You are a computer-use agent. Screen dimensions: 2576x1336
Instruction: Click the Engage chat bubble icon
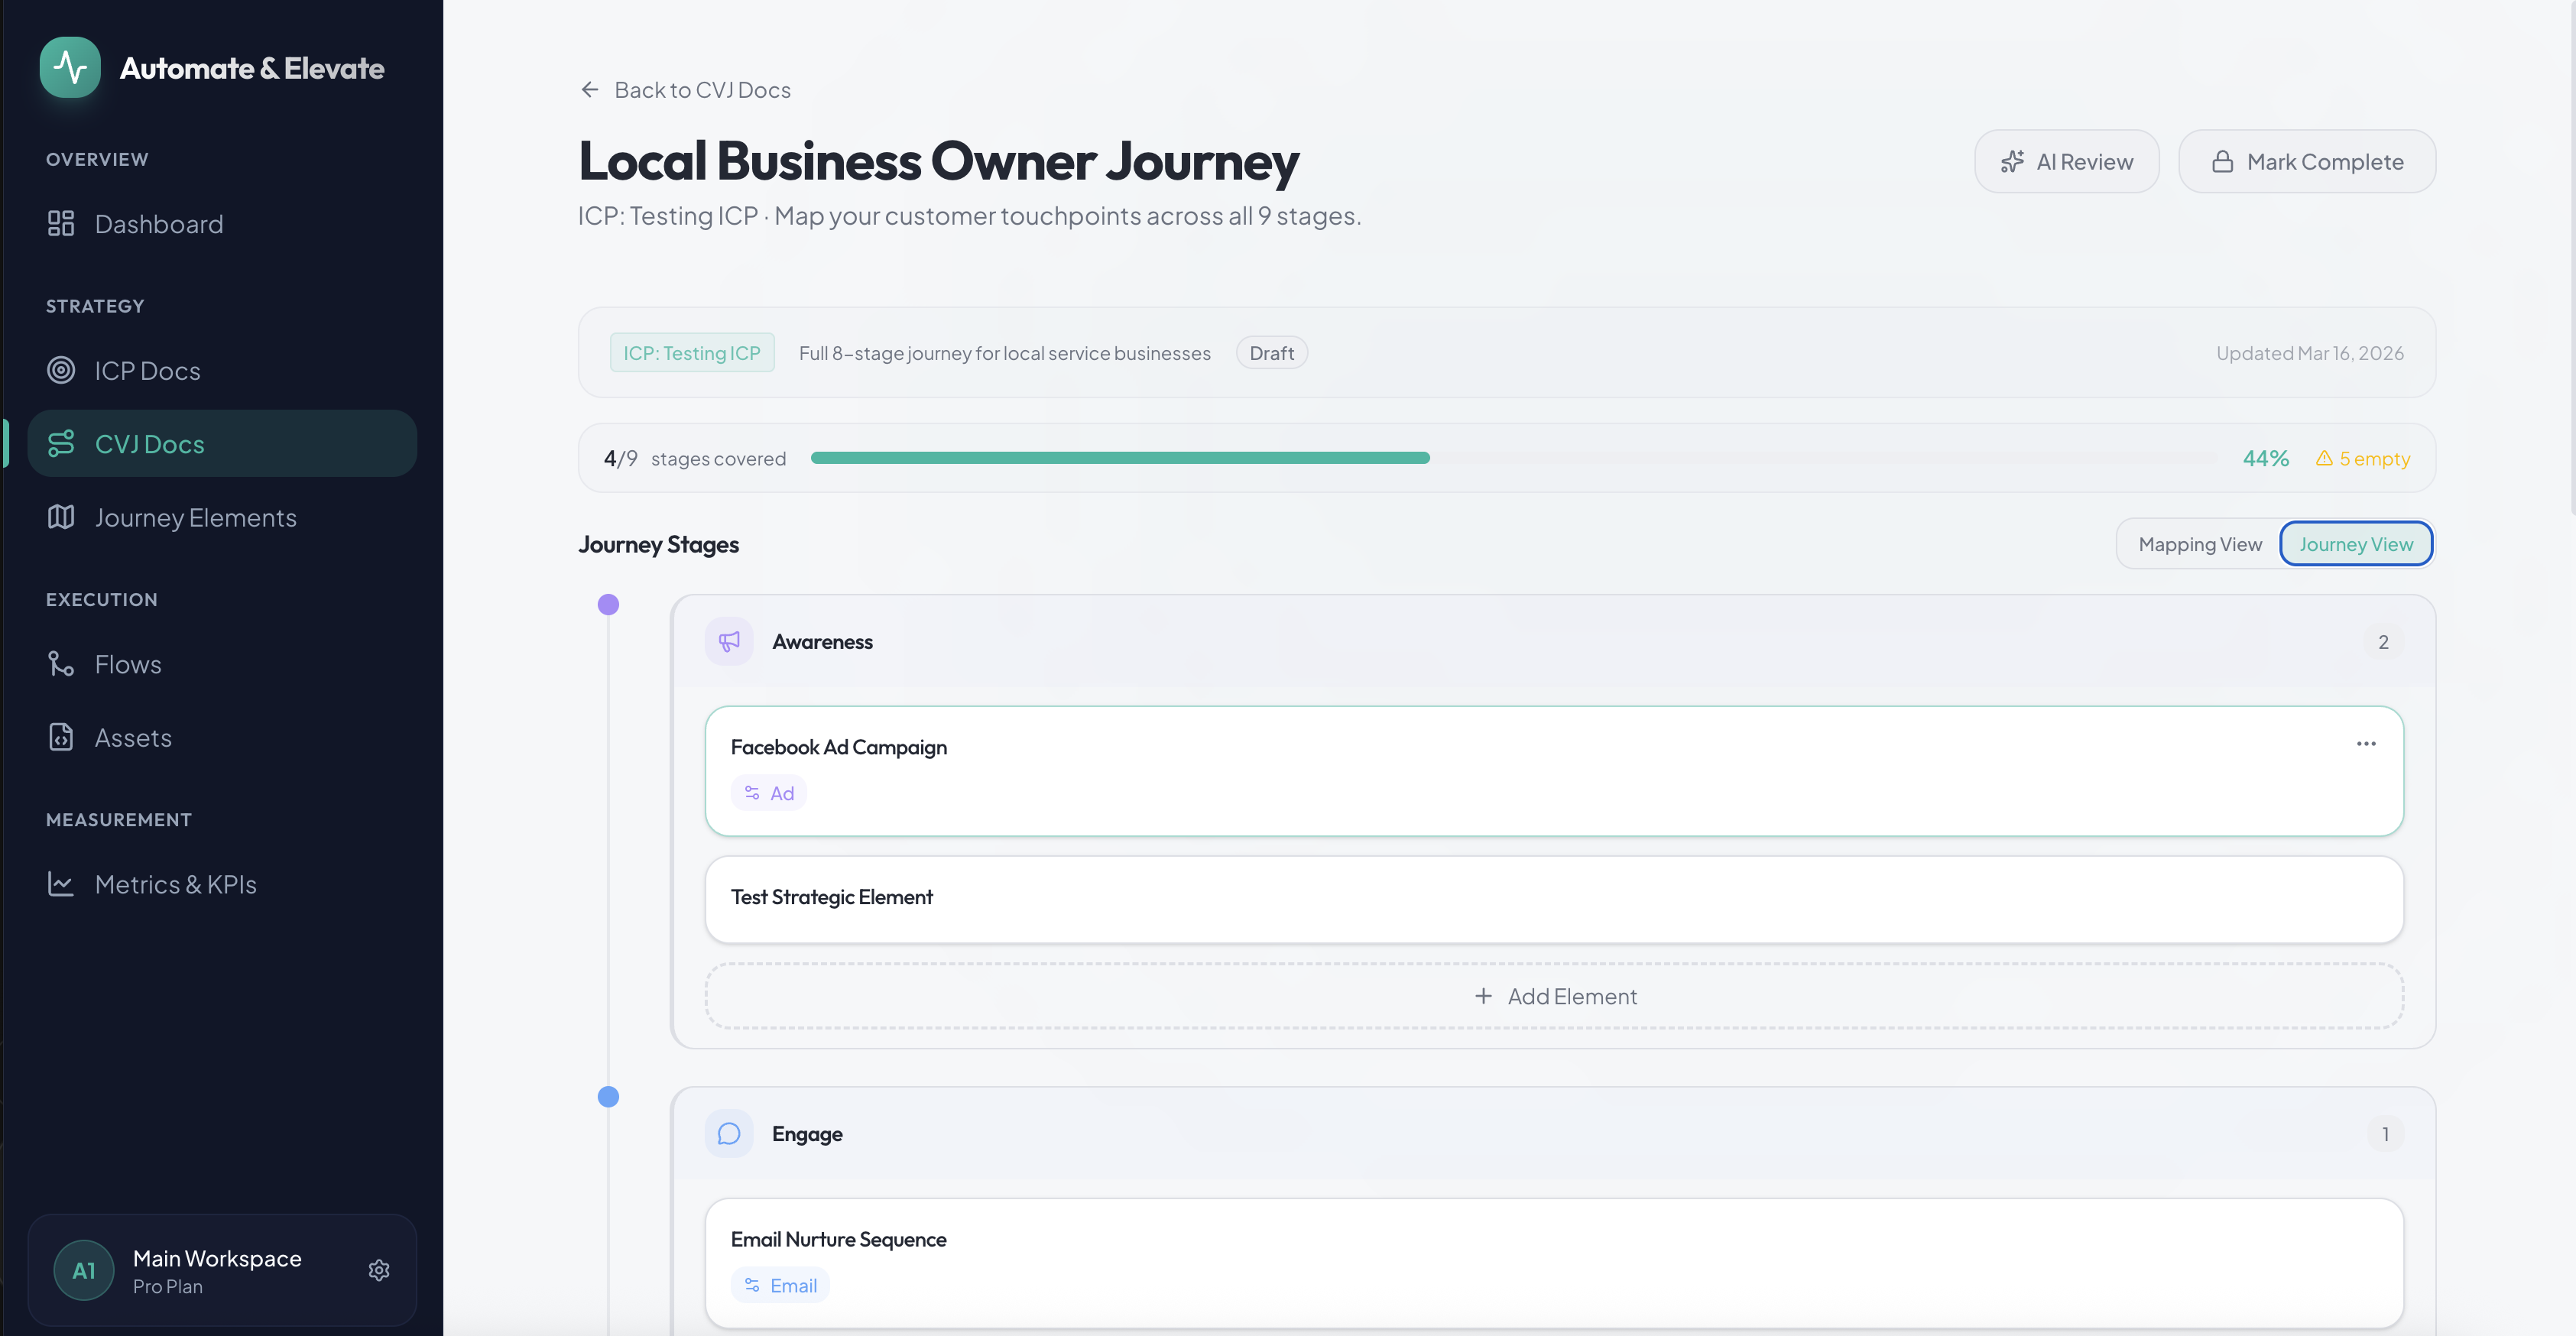pos(729,1134)
